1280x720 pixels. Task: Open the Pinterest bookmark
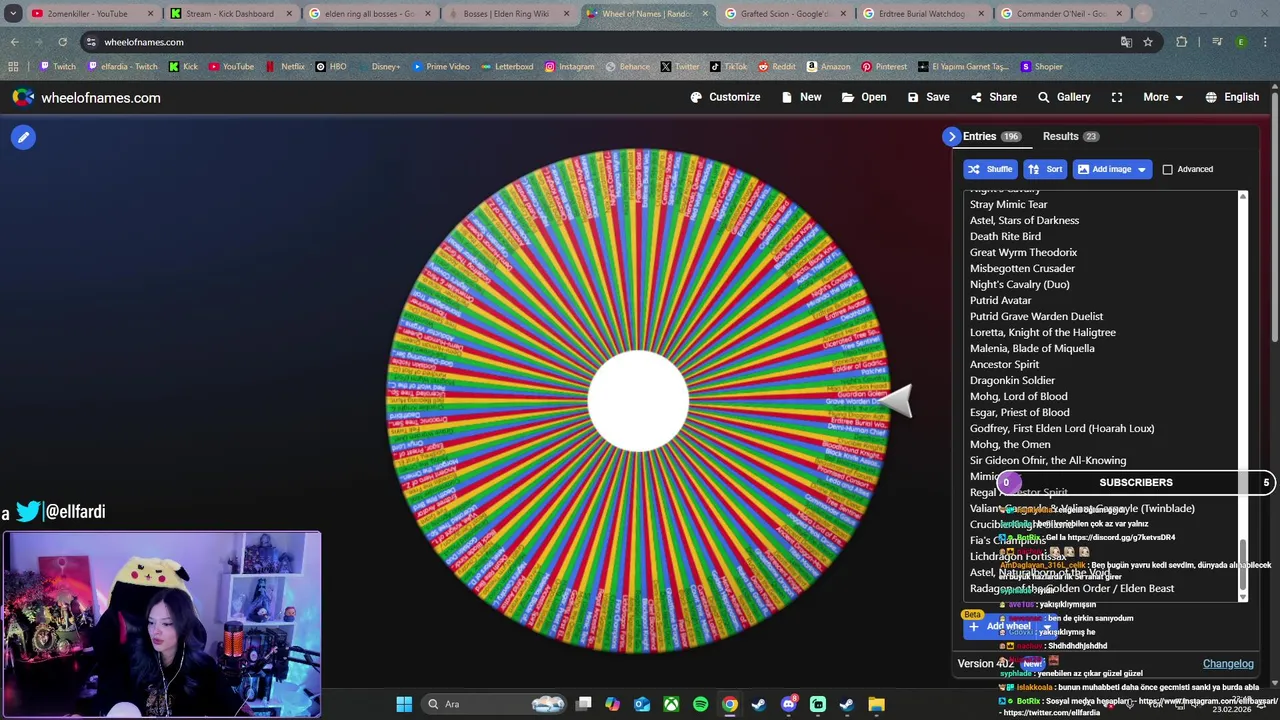point(884,67)
